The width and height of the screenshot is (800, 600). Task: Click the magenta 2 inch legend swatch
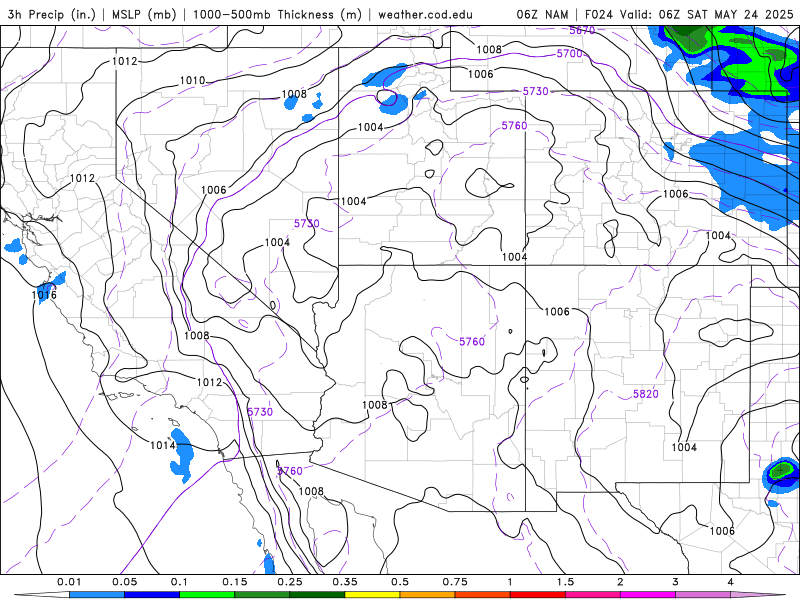tap(647, 595)
